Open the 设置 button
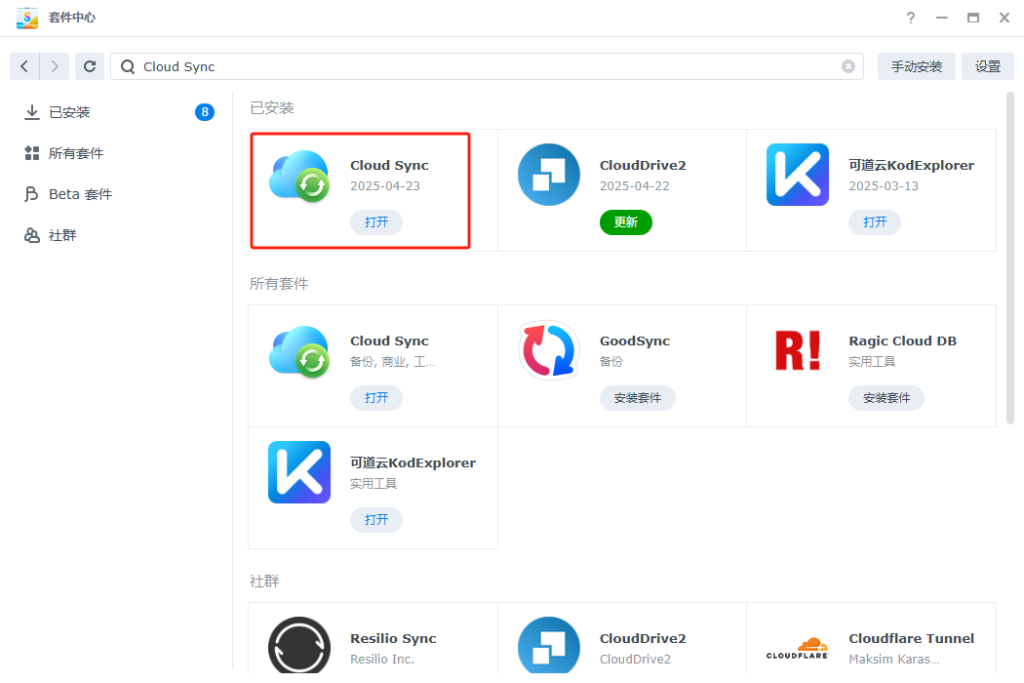 [x=987, y=67]
